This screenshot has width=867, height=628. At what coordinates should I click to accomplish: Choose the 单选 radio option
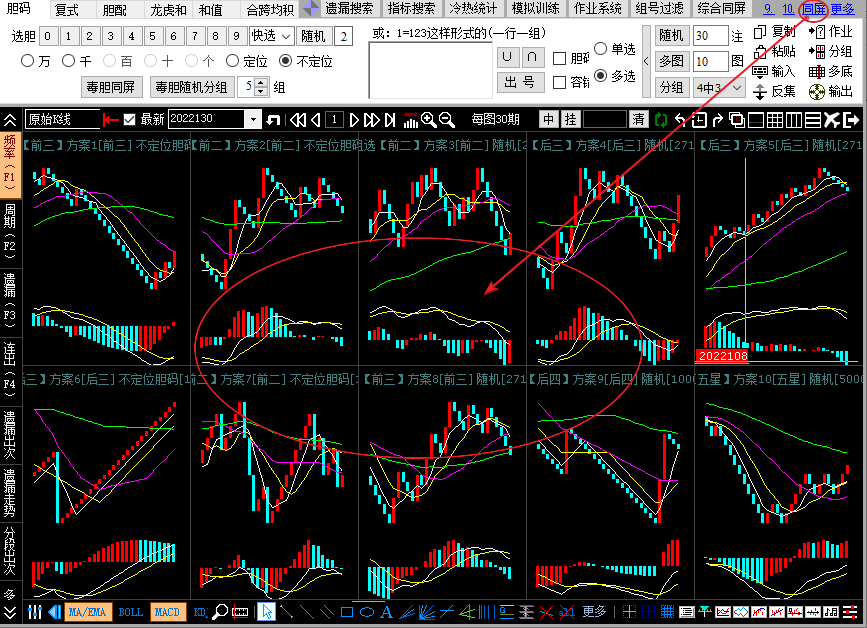point(601,49)
